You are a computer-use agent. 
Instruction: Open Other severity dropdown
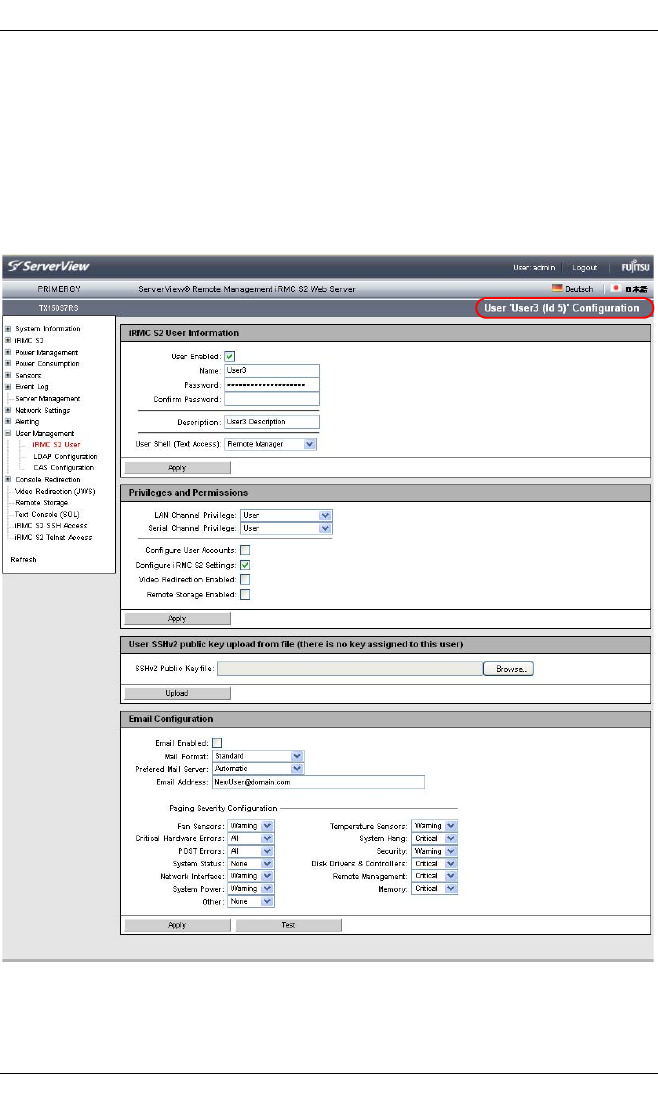coord(251,902)
